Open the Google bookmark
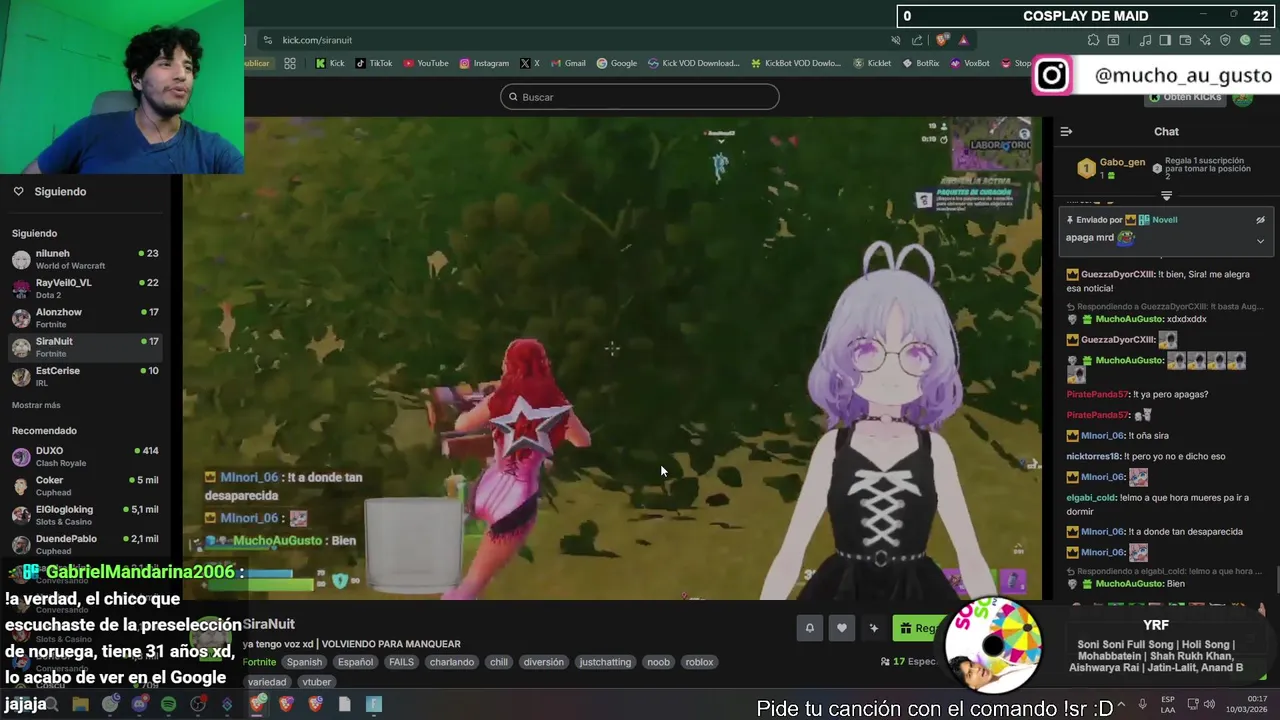The height and width of the screenshot is (720, 1280). (x=617, y=63)
